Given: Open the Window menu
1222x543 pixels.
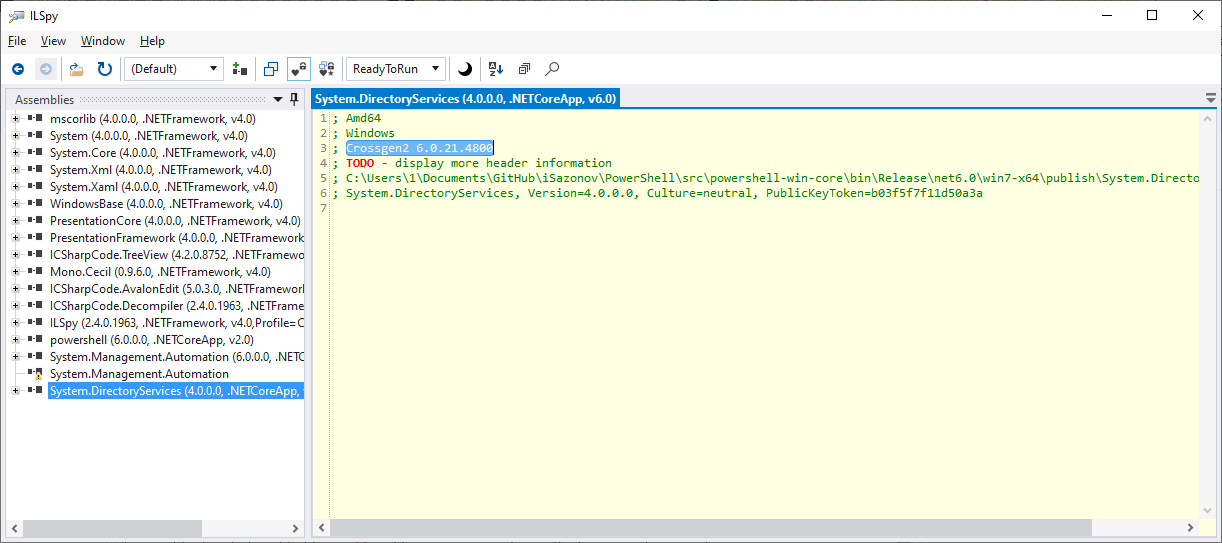Looking at the screenshot, I should pos(103,41).
